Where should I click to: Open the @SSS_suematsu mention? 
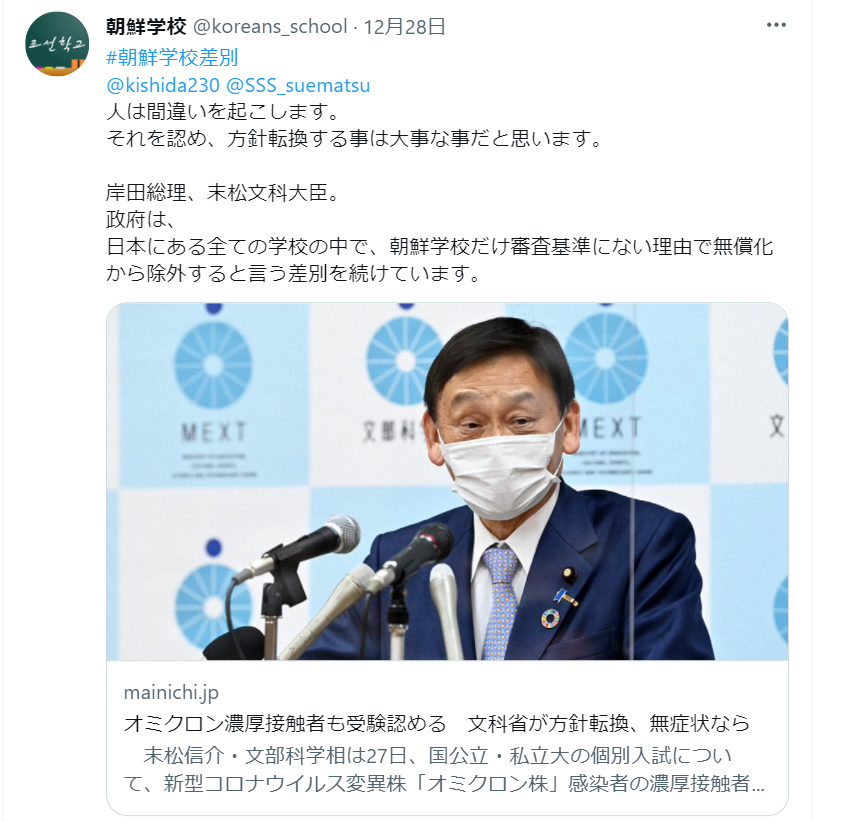coord(298,85)
